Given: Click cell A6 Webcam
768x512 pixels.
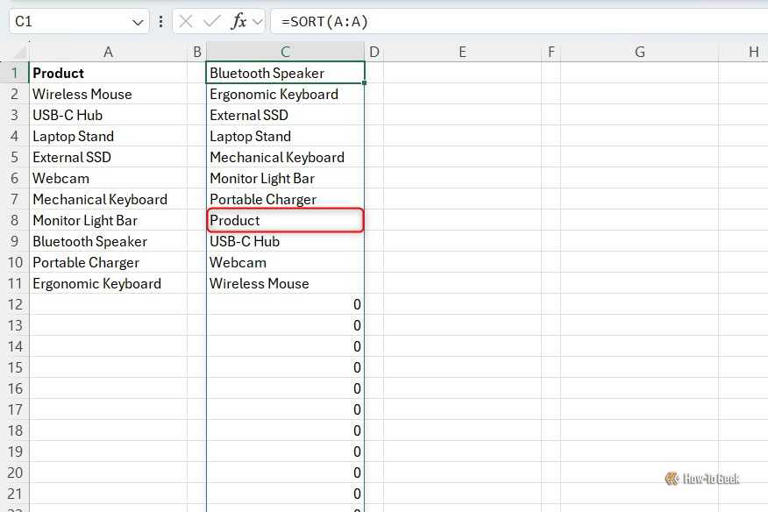Looking at the screenshot, I should 108,178.
